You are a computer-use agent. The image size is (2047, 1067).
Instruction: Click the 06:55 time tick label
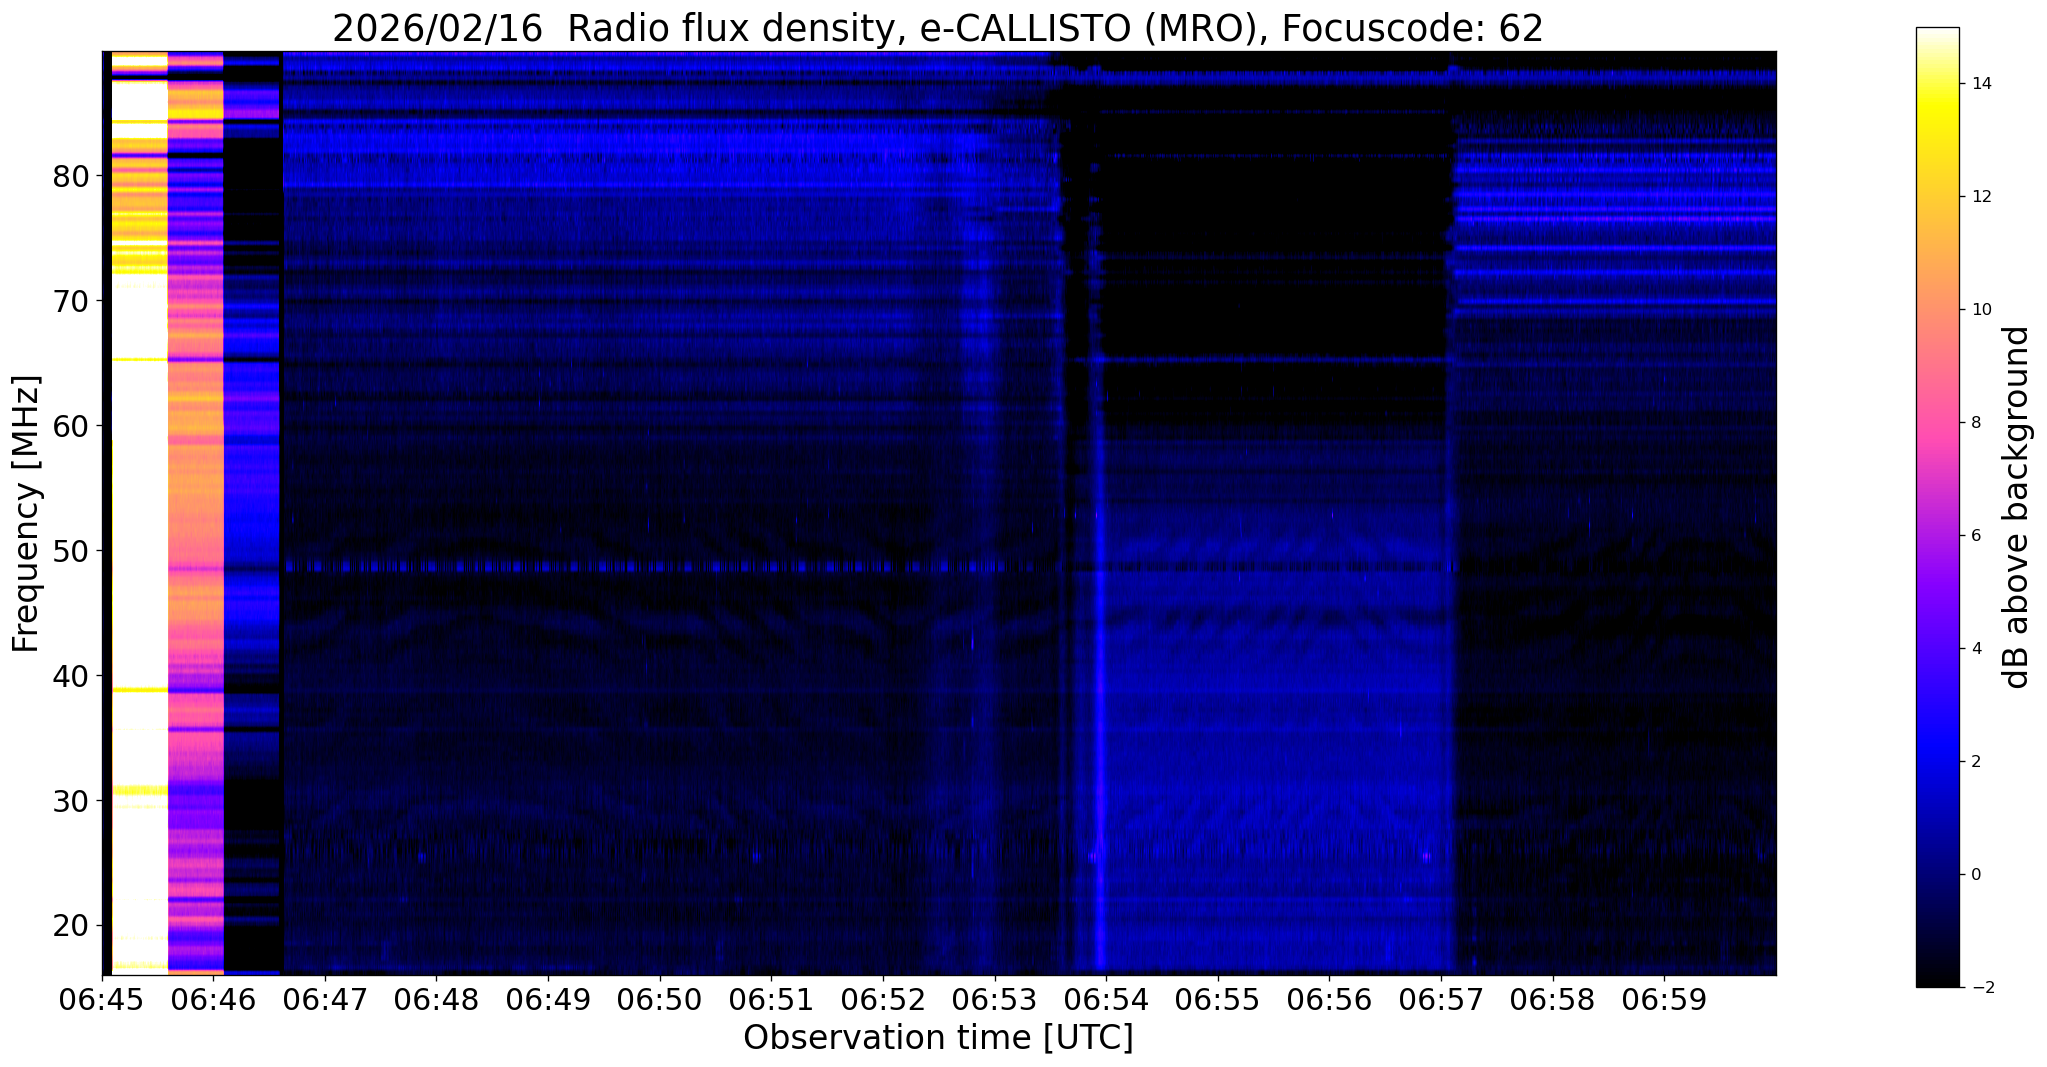[1218, 999]
